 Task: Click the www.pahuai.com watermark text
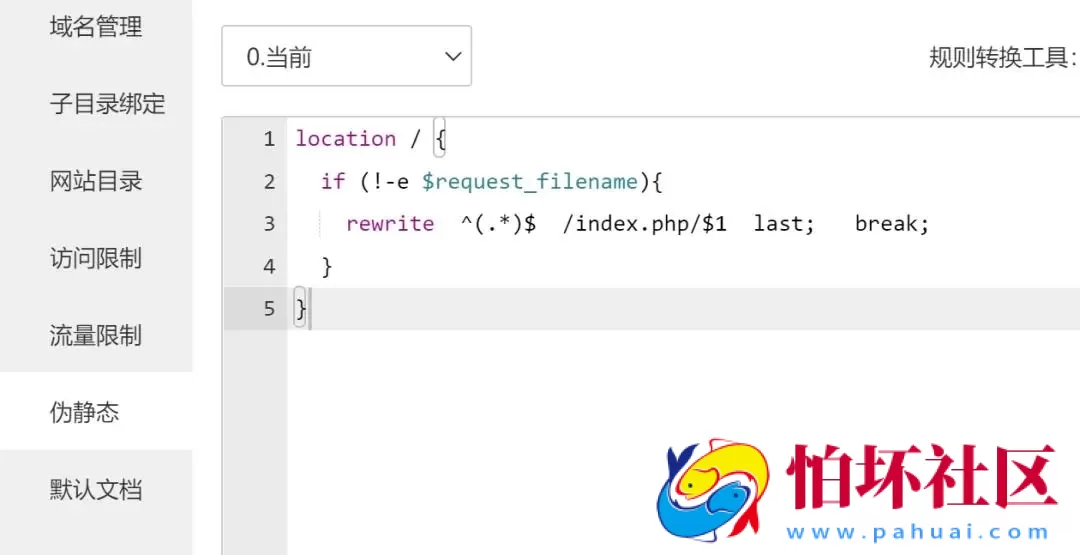coord(917,533)
